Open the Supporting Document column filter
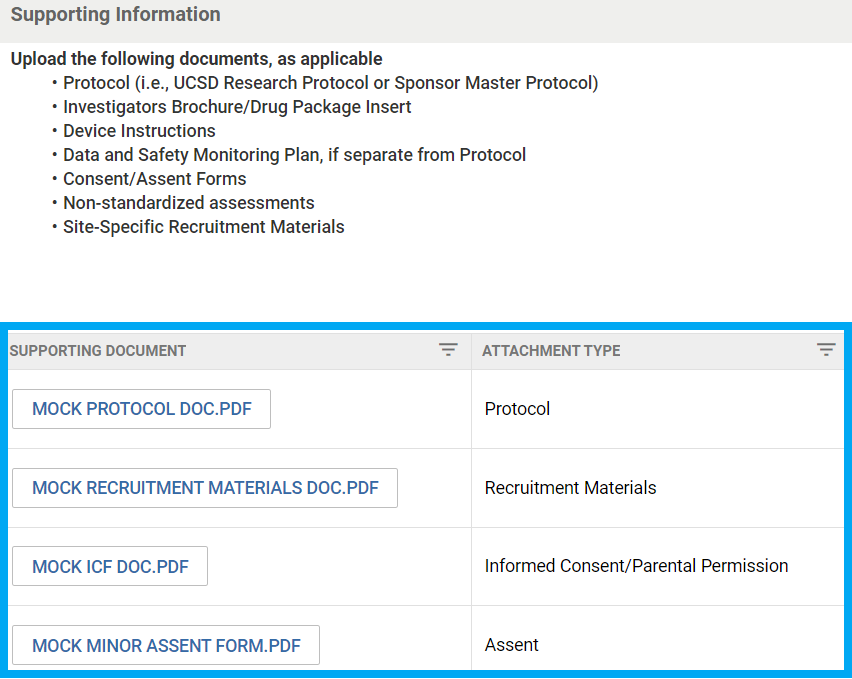The height and width of the screenshot is (679, 852). point(448,350)
